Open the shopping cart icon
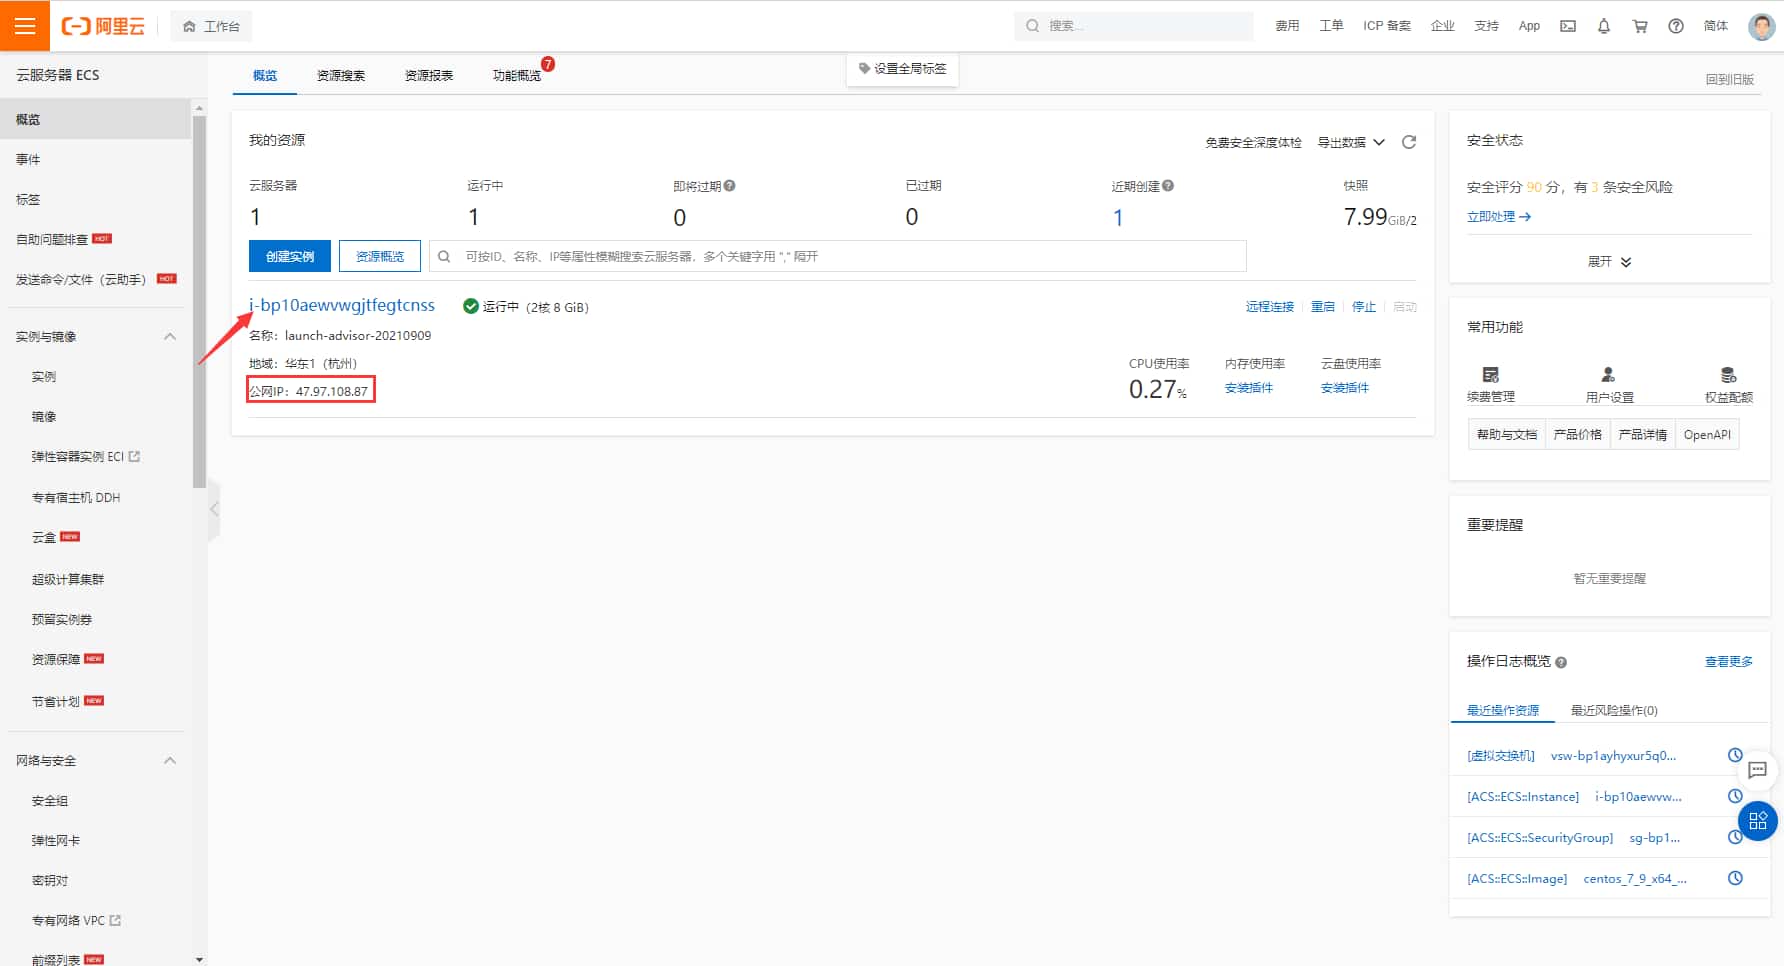Image resolution: width=1784 pixels, height=966 pixels. [x=1640, y=26]
